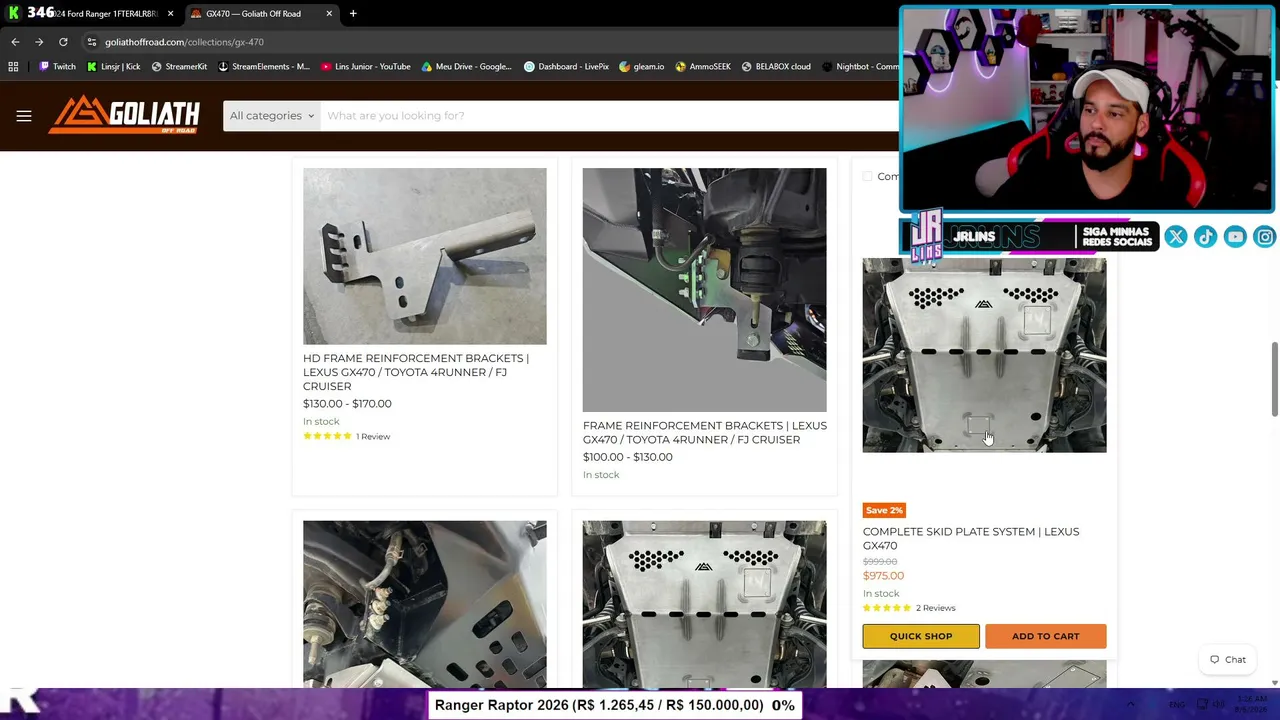Open the complete skid plate system image
Image resolution: width=1280 pixels, height=720 pixels.
point(985,355)
